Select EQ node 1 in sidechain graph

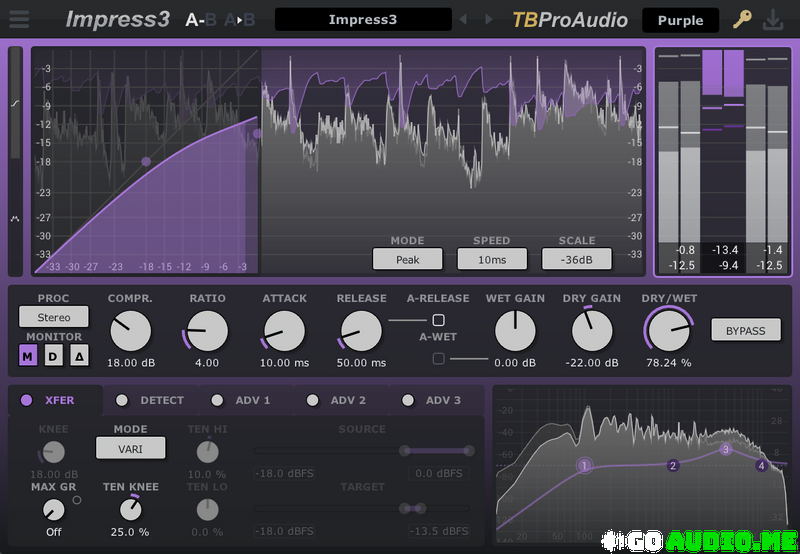click(x=585, y=465)
